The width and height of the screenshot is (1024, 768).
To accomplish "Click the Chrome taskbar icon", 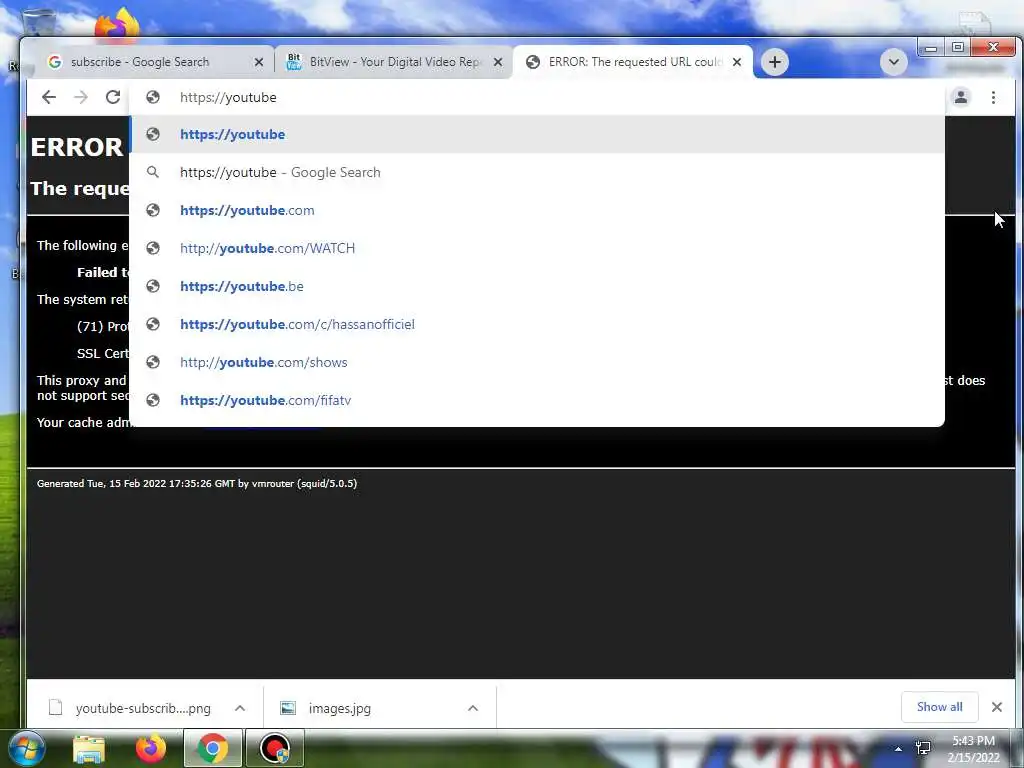I will pyautogui.click(x=212, y=748).
